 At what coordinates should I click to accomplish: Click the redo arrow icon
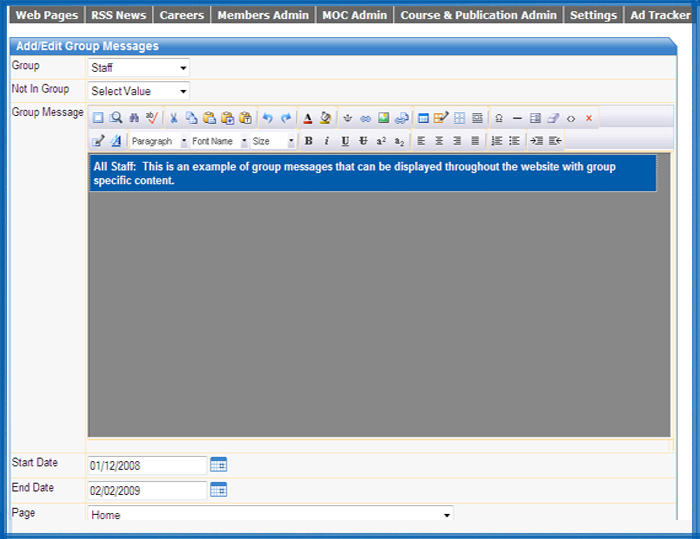tap(286, 118)
